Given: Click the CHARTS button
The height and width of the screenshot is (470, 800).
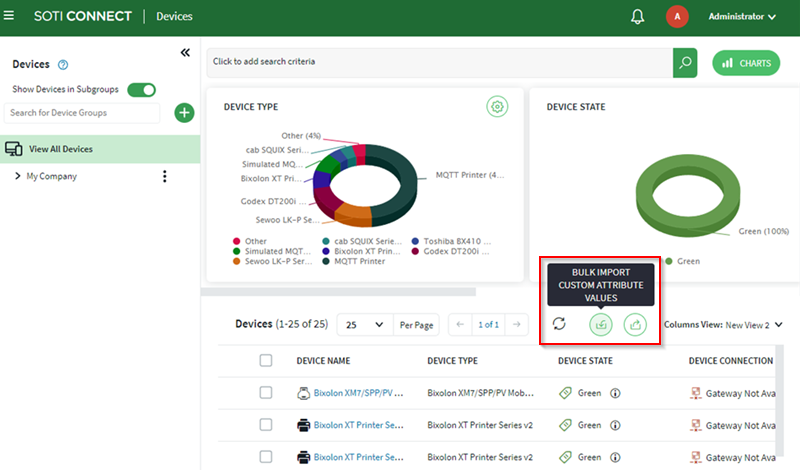Looking at the screenshot, I should point(746,63).
